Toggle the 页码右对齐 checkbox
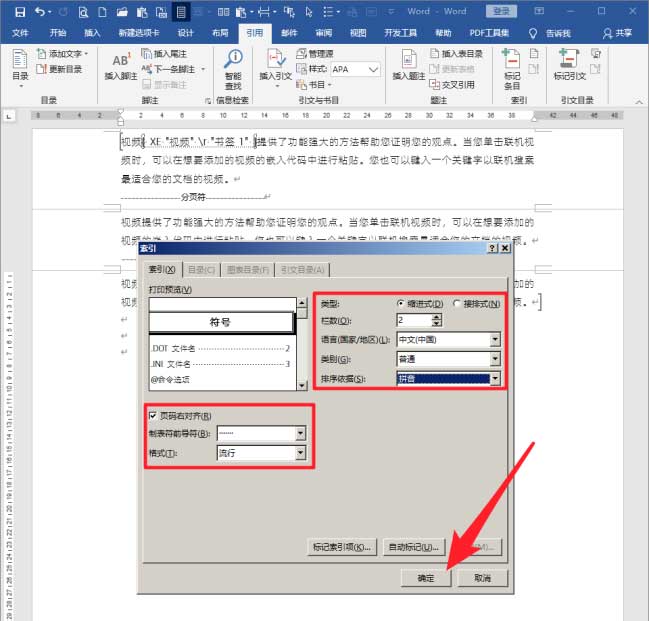 click(x=153, y=416)
